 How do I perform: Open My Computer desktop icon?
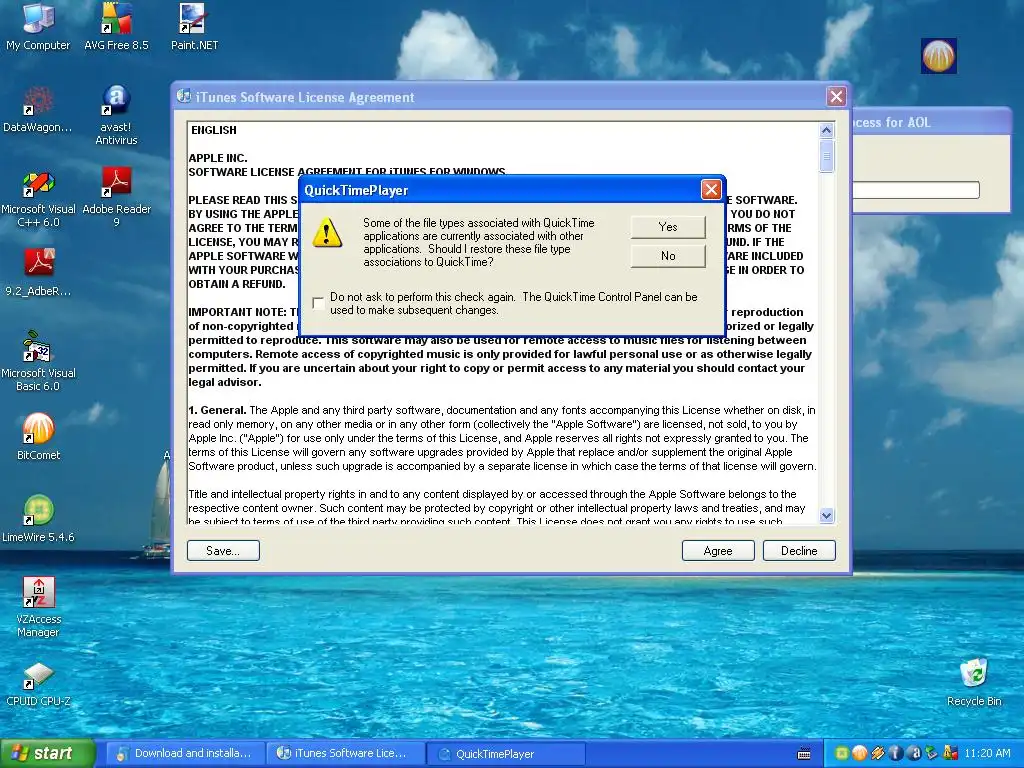(38, 27)
